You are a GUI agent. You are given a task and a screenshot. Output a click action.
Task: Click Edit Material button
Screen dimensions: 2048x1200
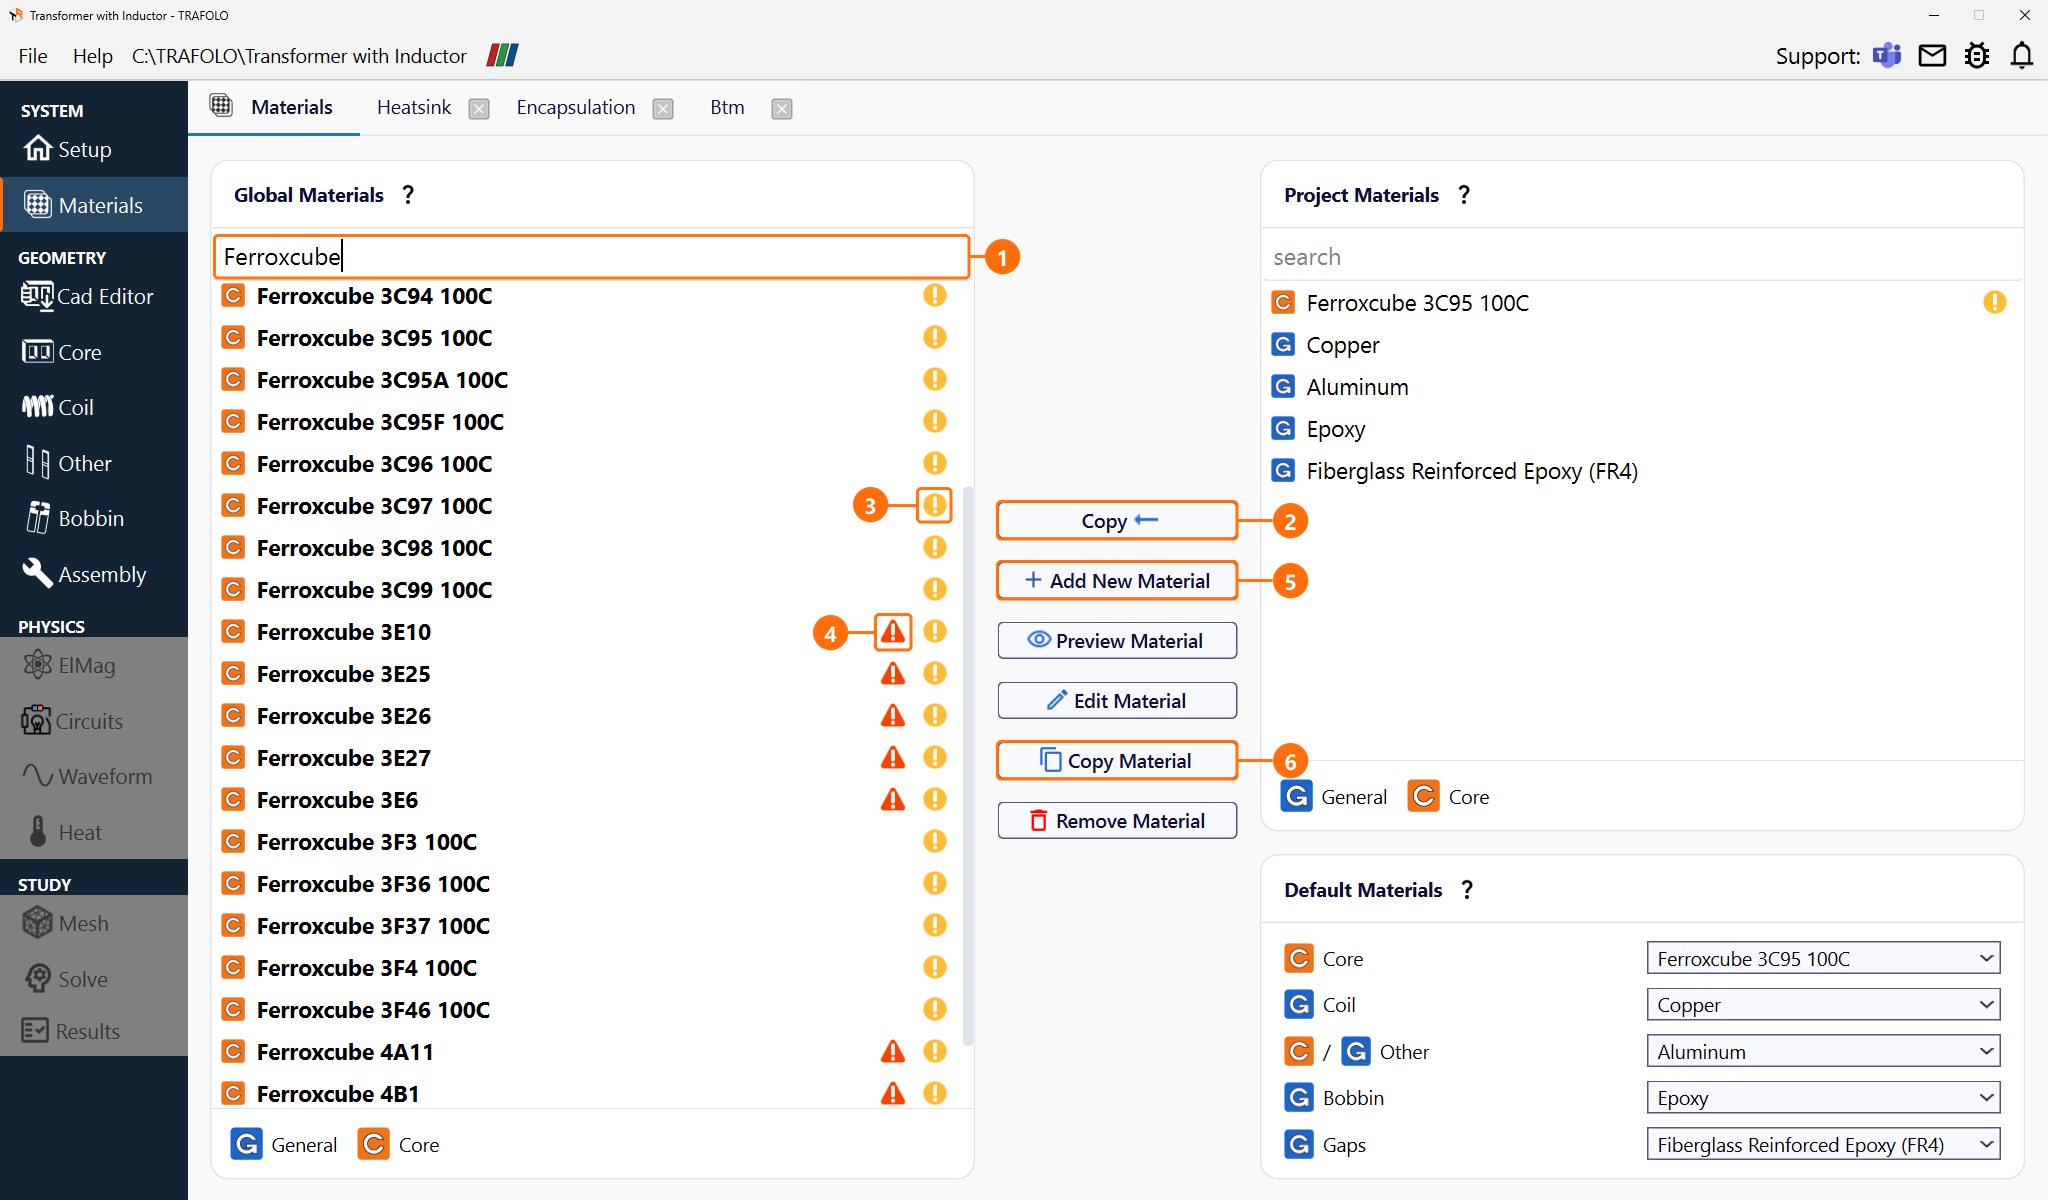tap(1117, 701)
